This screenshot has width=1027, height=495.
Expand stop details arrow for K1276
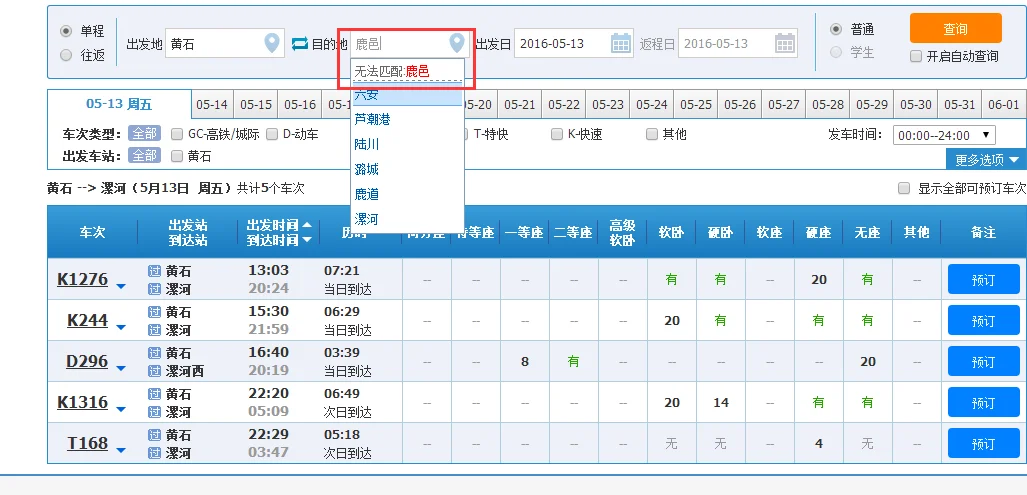point(121,286)
